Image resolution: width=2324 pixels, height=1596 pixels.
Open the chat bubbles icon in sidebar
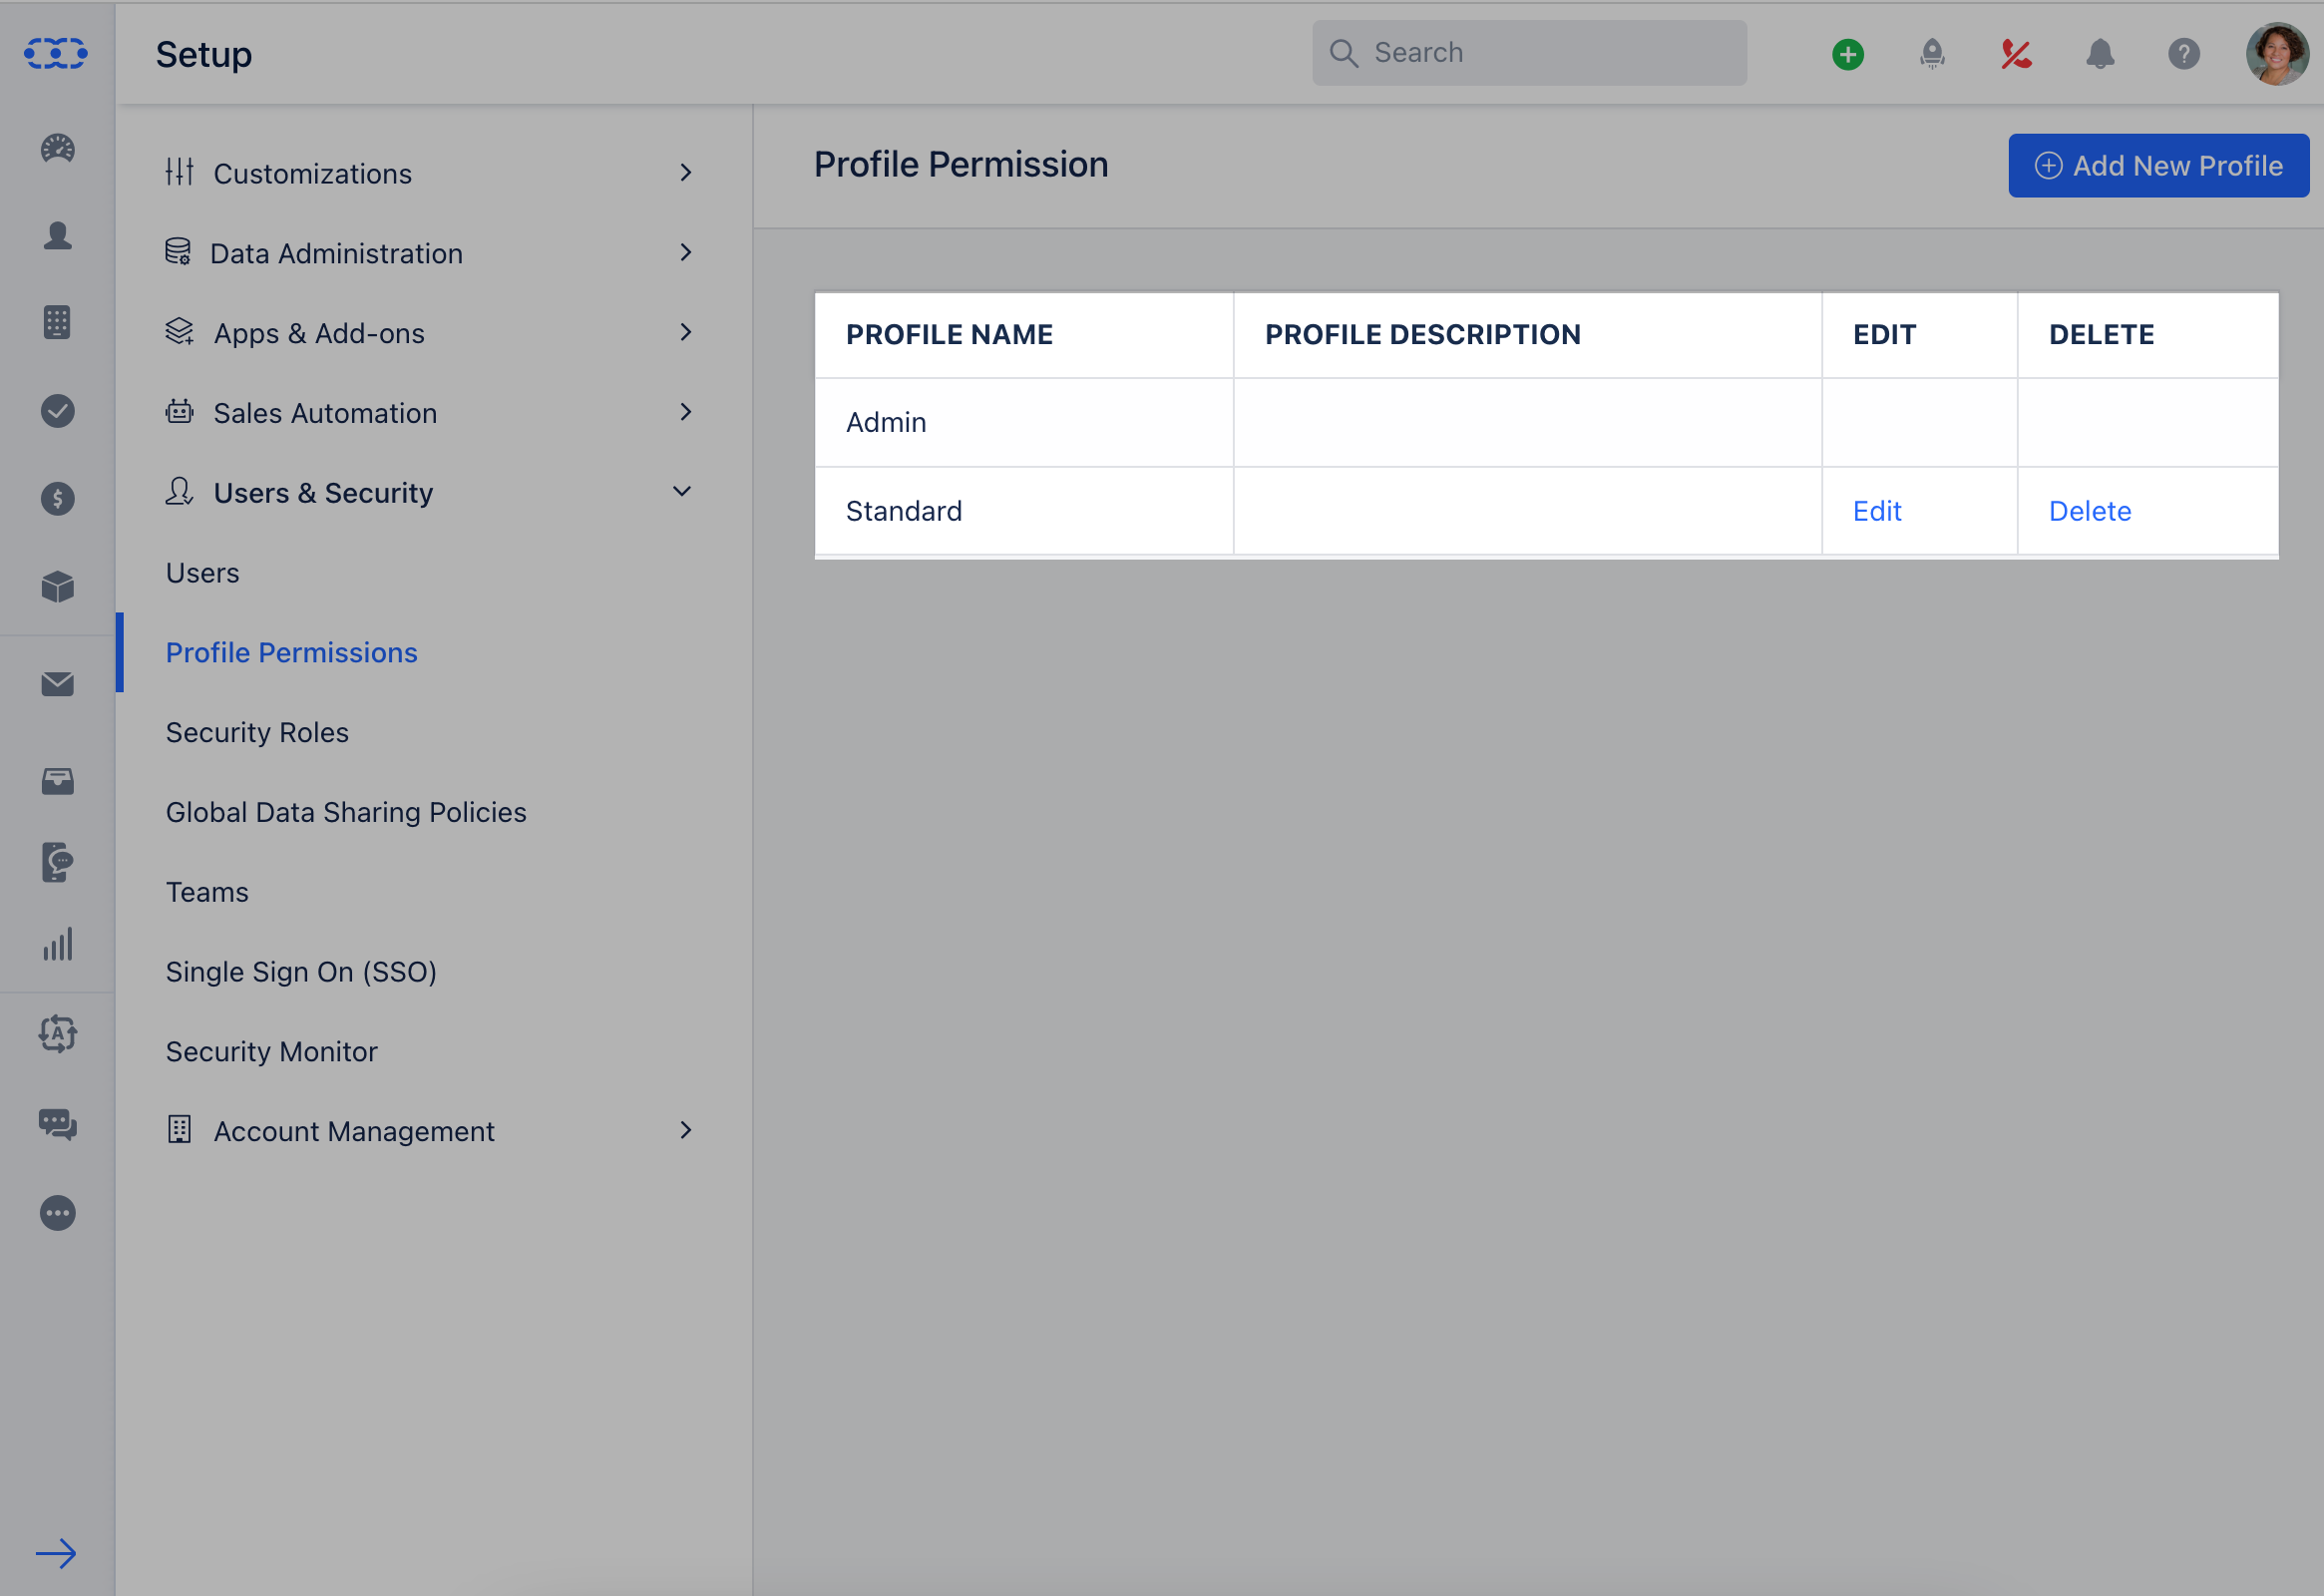point(57,1124)
